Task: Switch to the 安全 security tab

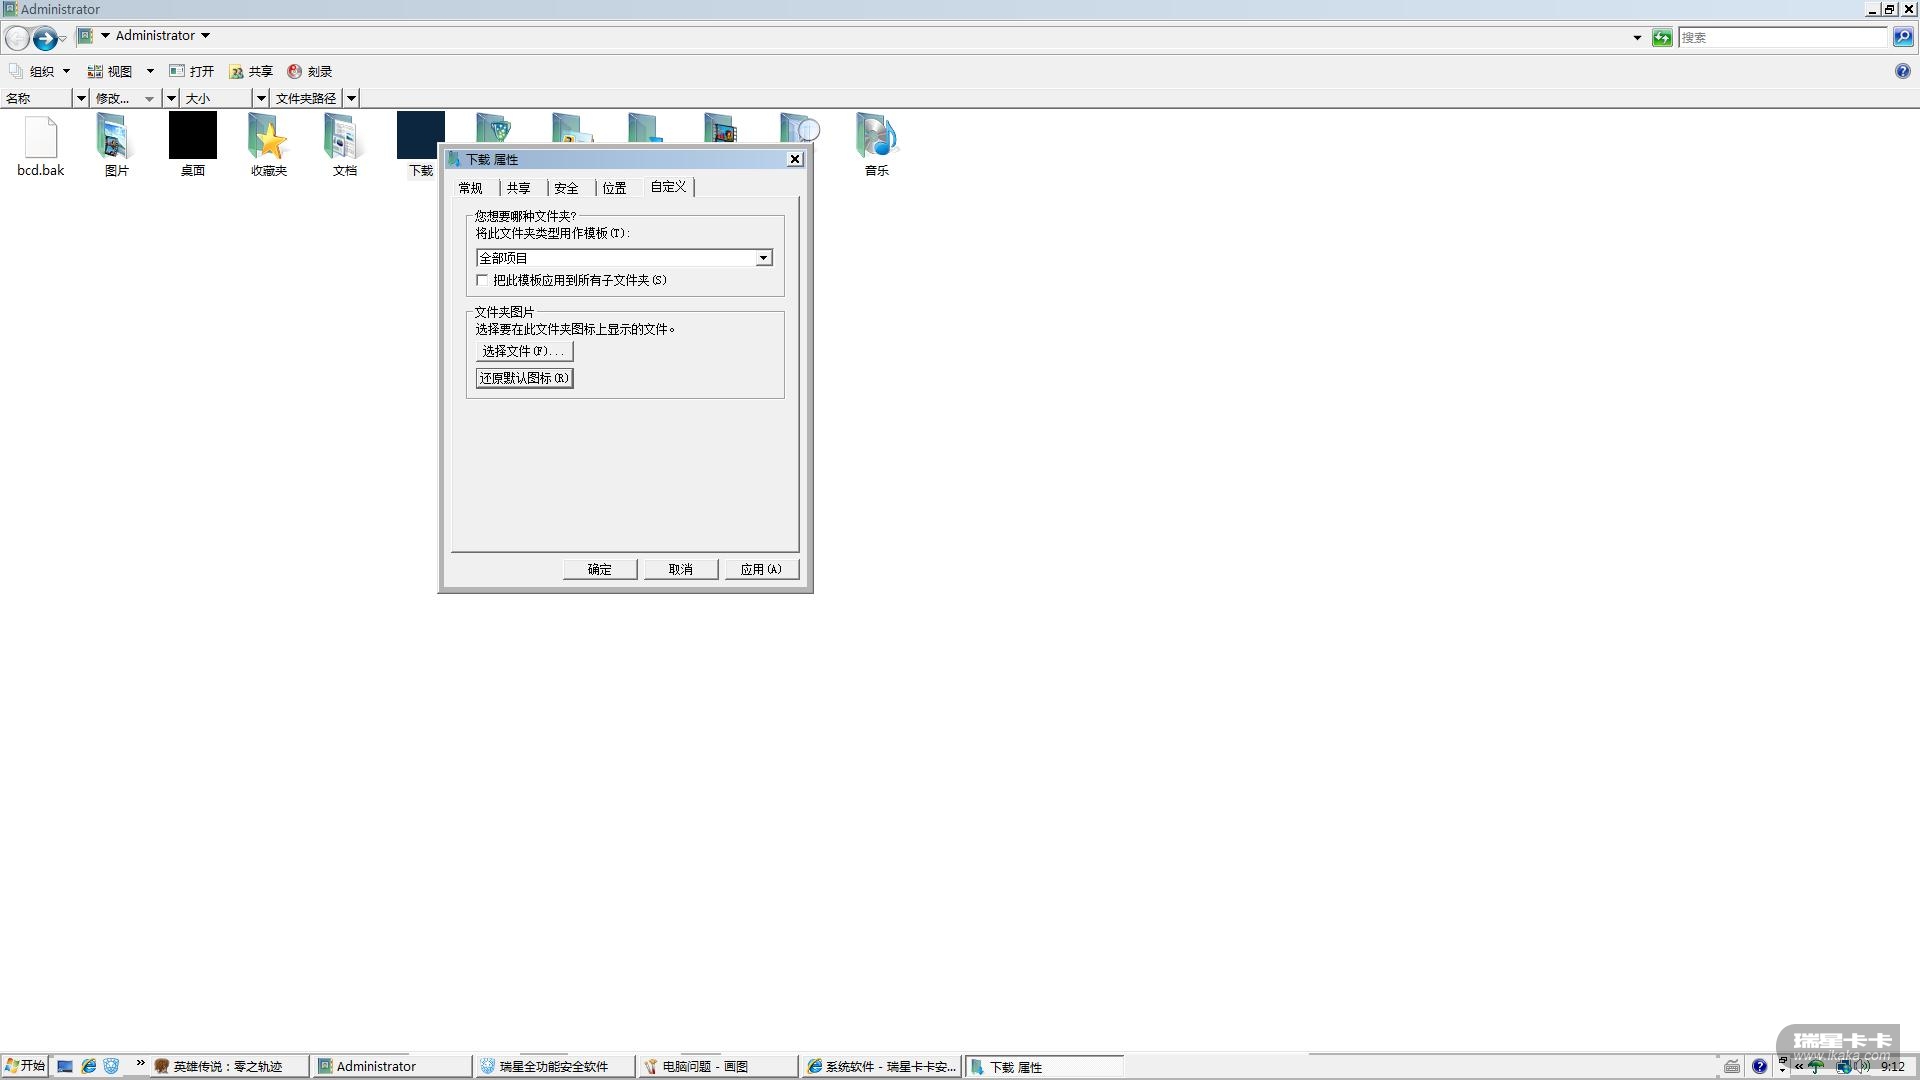Action: point(566,188)
